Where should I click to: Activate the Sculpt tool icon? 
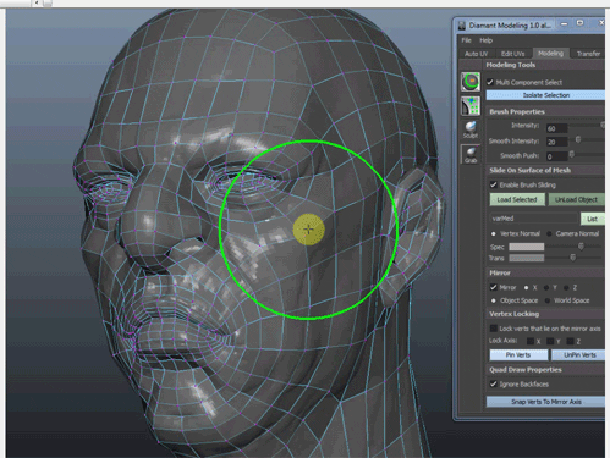click(470, 129)
